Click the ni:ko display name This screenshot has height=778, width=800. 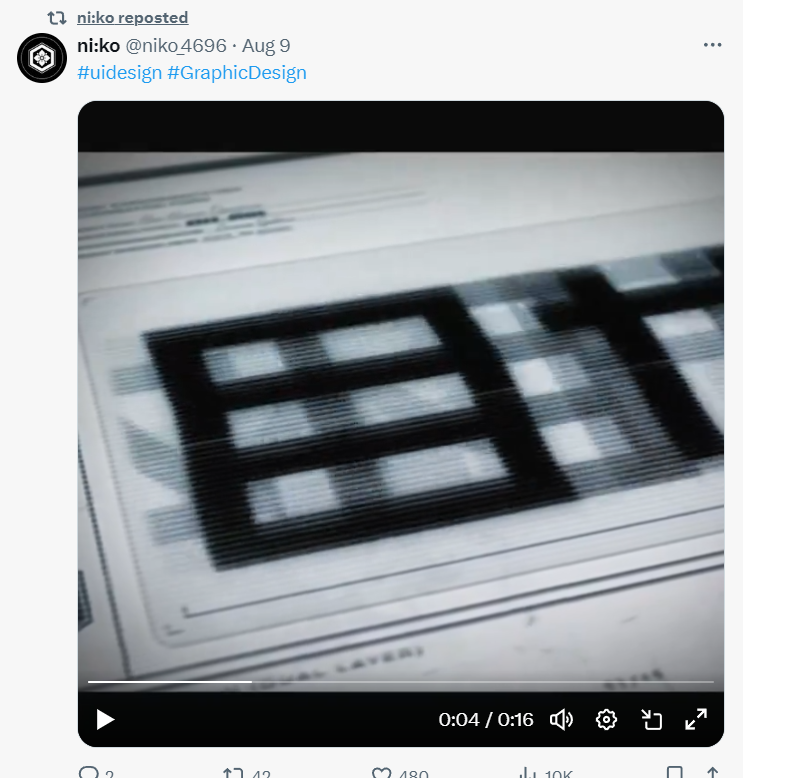click(98, 45)
